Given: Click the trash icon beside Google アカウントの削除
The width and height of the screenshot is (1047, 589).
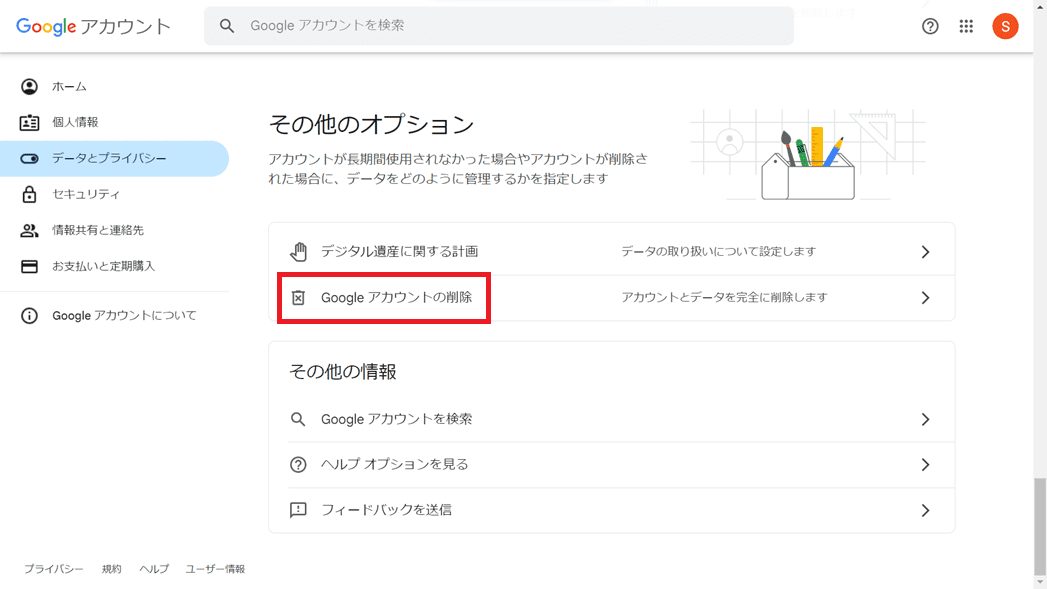Looking at the screenshot, I should point(298,297).
